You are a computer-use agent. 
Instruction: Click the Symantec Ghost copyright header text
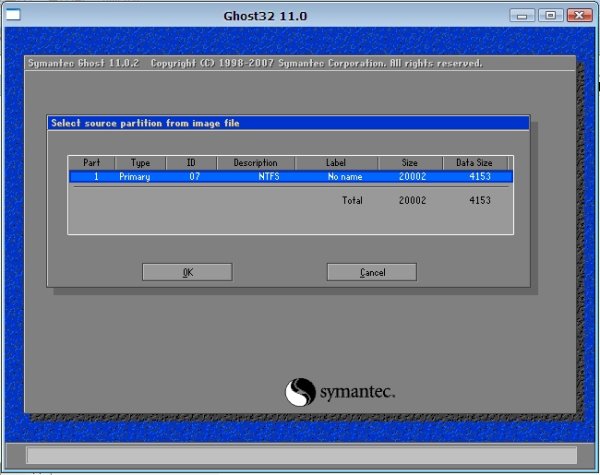[253, 63]
